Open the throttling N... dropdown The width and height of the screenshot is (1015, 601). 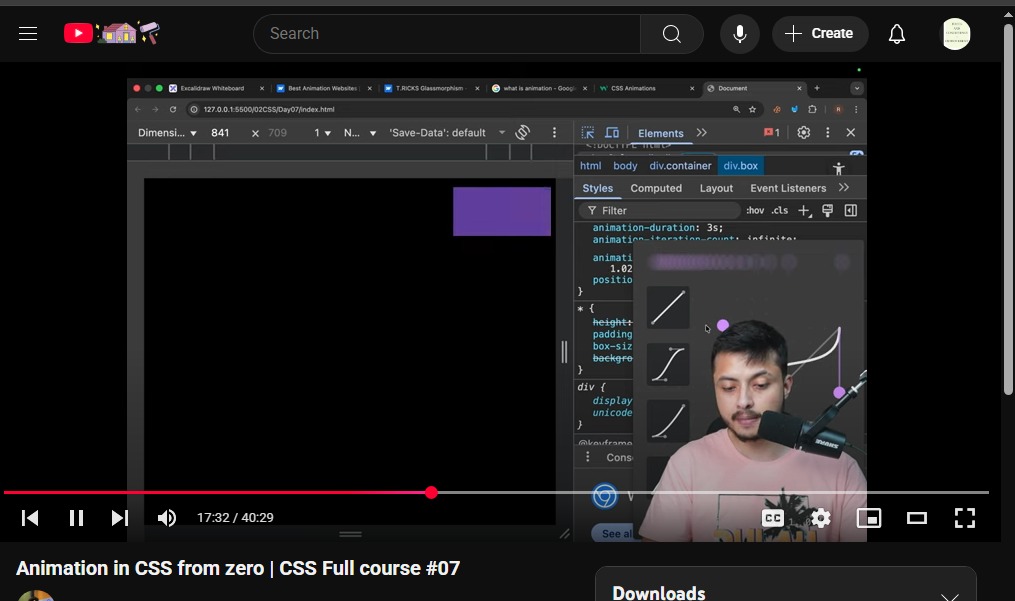360,133
